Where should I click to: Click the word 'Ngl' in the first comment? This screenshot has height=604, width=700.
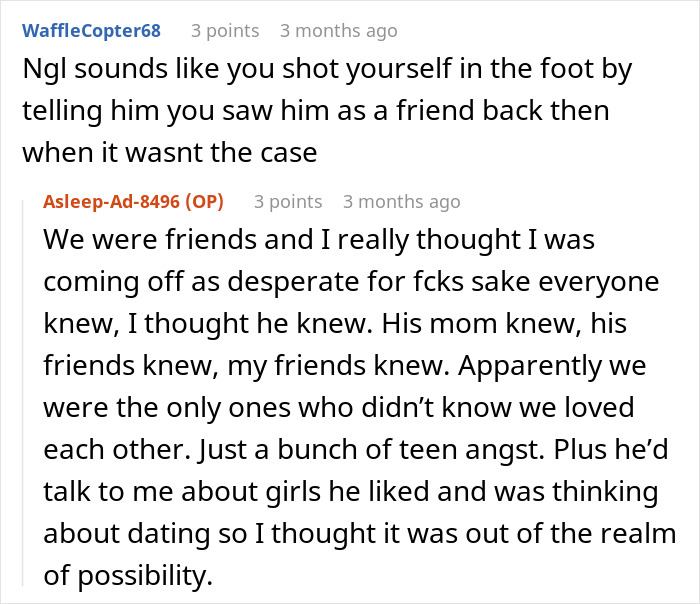click(44, 69)
